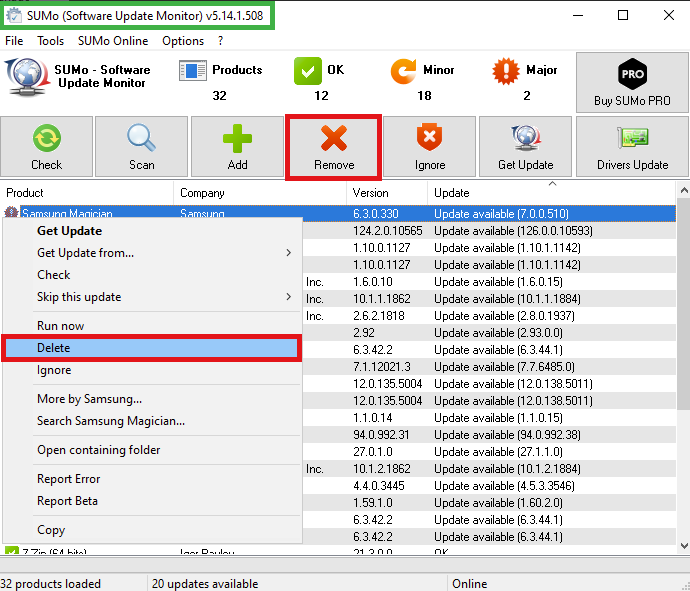The height and width of the screenshot is (591, 690).
Task: Select Run now in context menu
Action: pos(151,326)
